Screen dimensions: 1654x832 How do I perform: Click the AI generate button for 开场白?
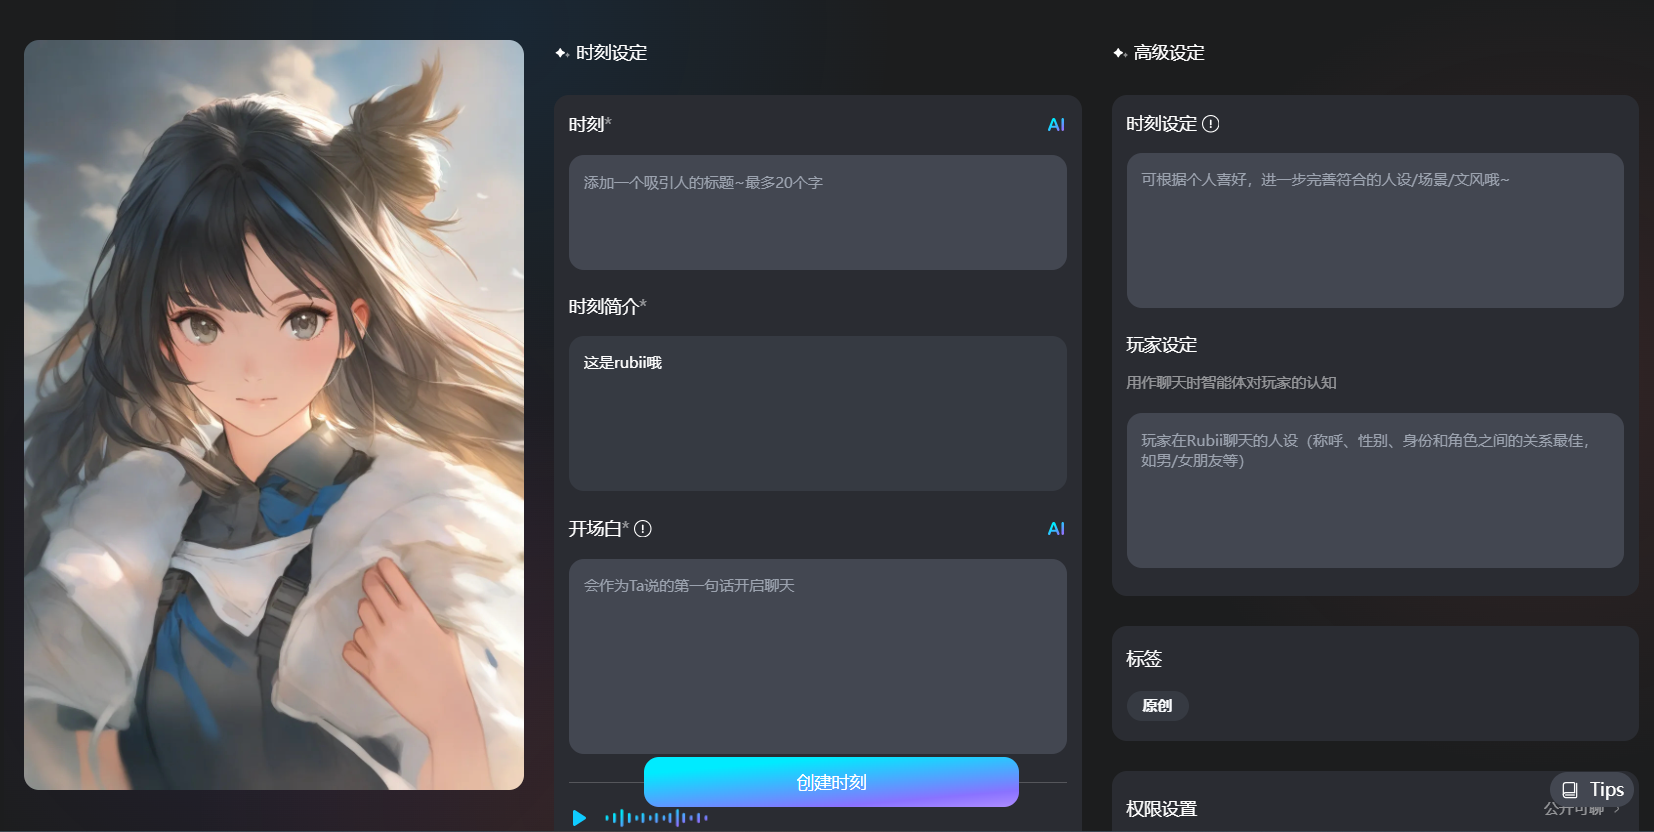[1055, 529]
